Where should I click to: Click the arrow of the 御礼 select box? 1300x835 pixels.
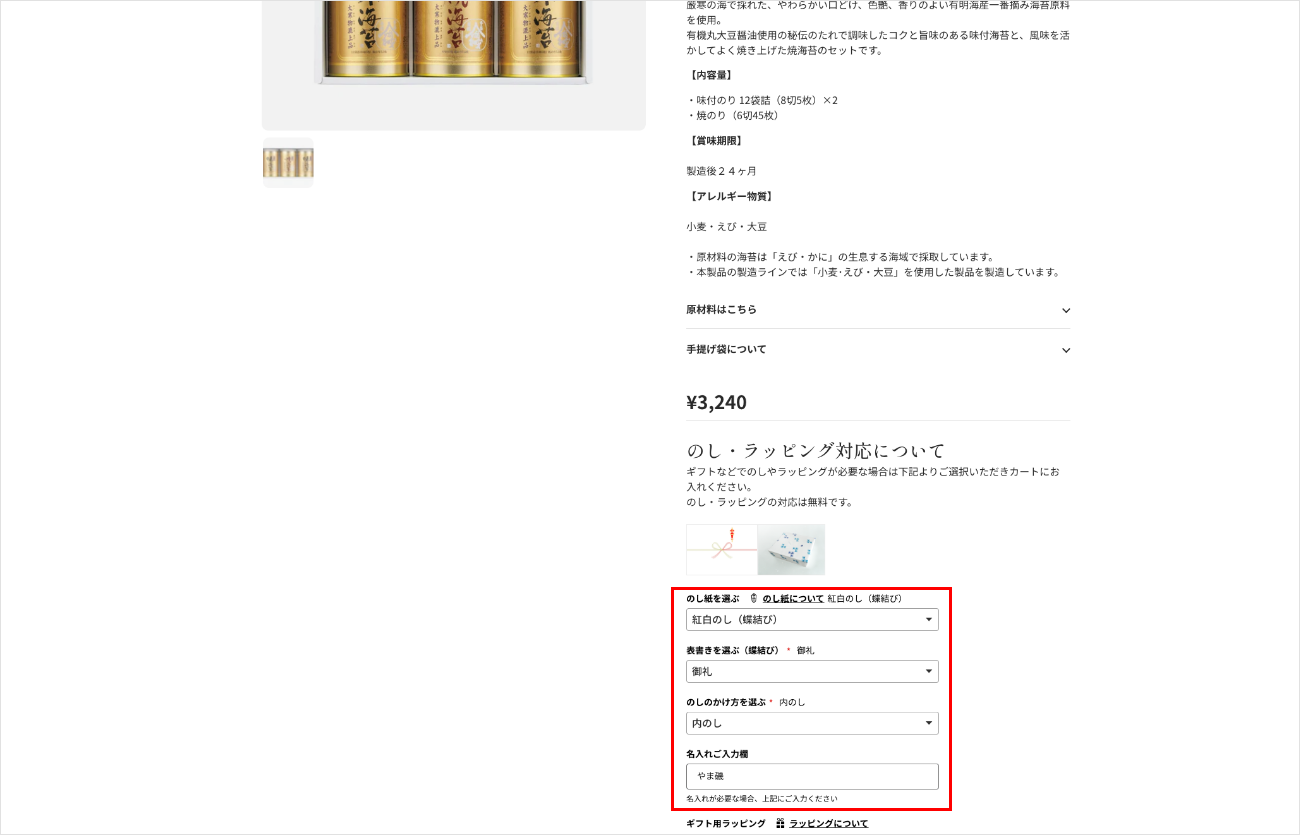928,672
